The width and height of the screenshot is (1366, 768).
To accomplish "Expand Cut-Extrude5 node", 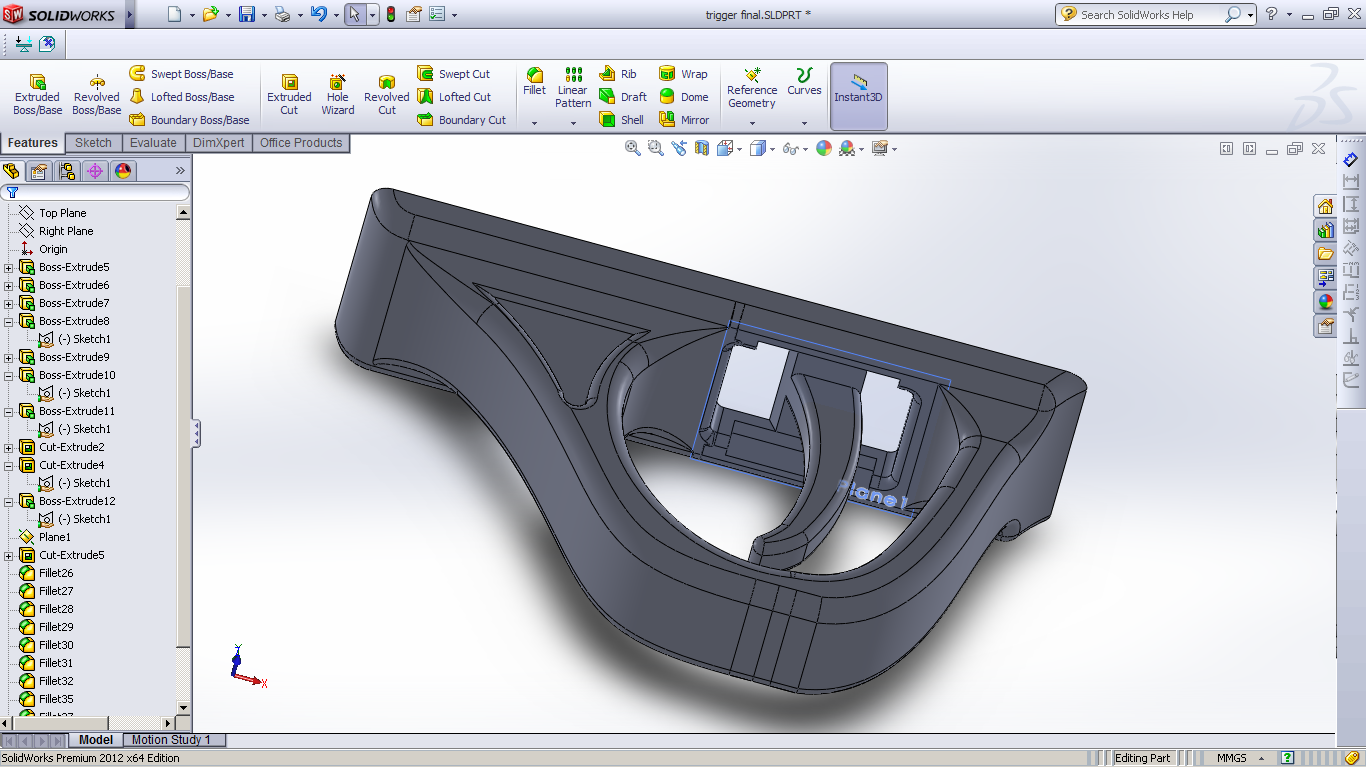I will click(9, 555).
